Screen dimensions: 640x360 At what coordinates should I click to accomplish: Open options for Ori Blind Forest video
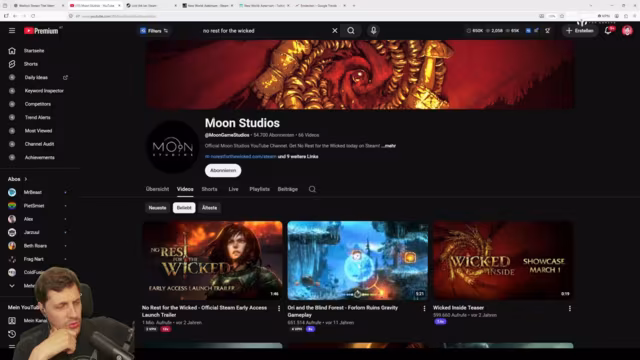pyautogui.click(x=424, y=309)
